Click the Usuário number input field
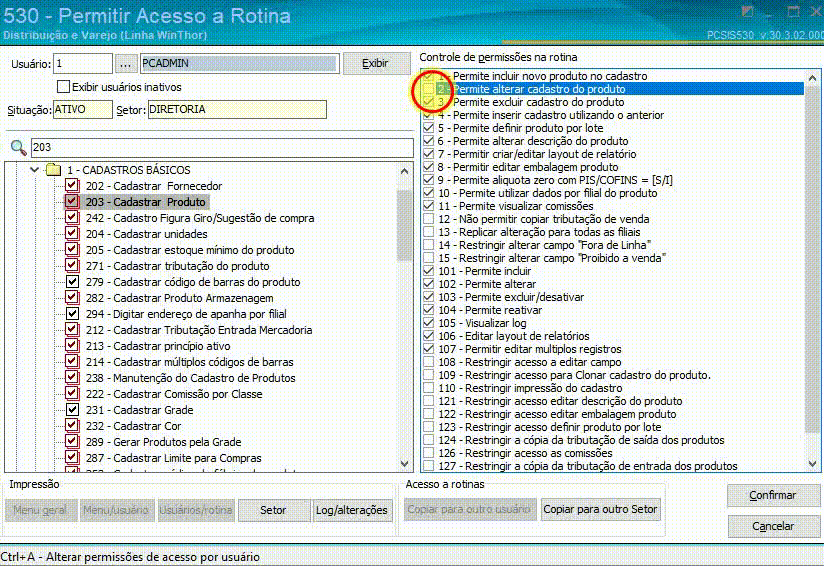 [83, 64]
